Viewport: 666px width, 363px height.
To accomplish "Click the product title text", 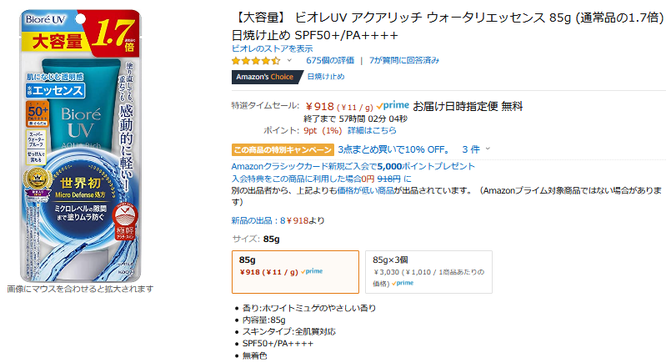I will point(448,26).
